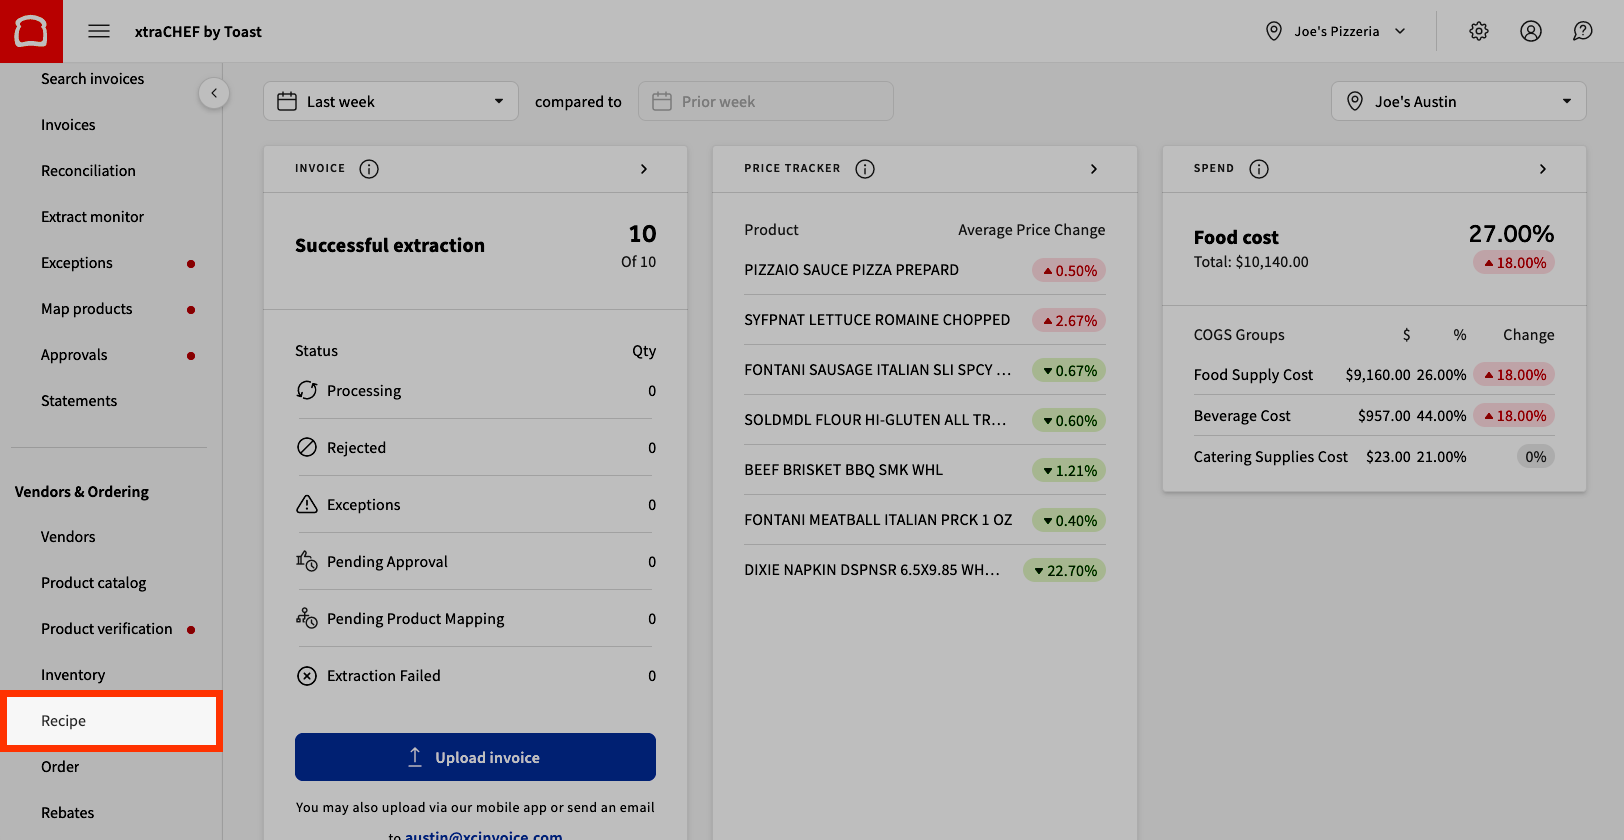Open the Last week date range dropdown
This screenshot has height=840, width=1624.
click(390, 102)
